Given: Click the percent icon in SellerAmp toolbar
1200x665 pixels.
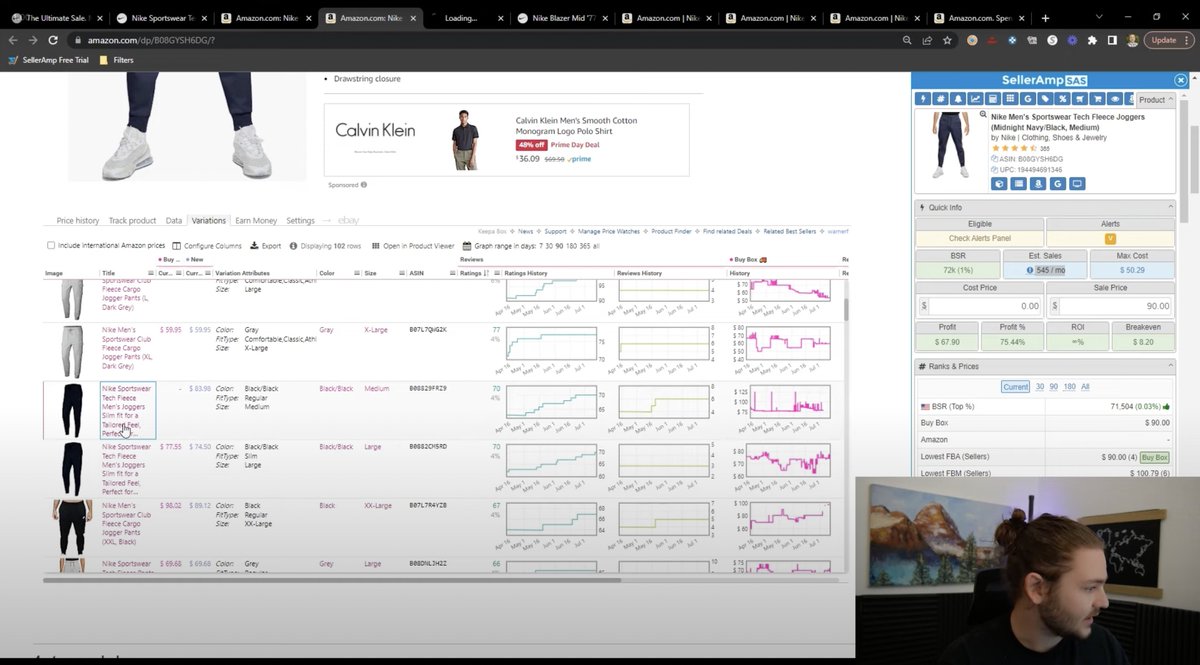Looking at the screenshot, I should [1063, 99].
